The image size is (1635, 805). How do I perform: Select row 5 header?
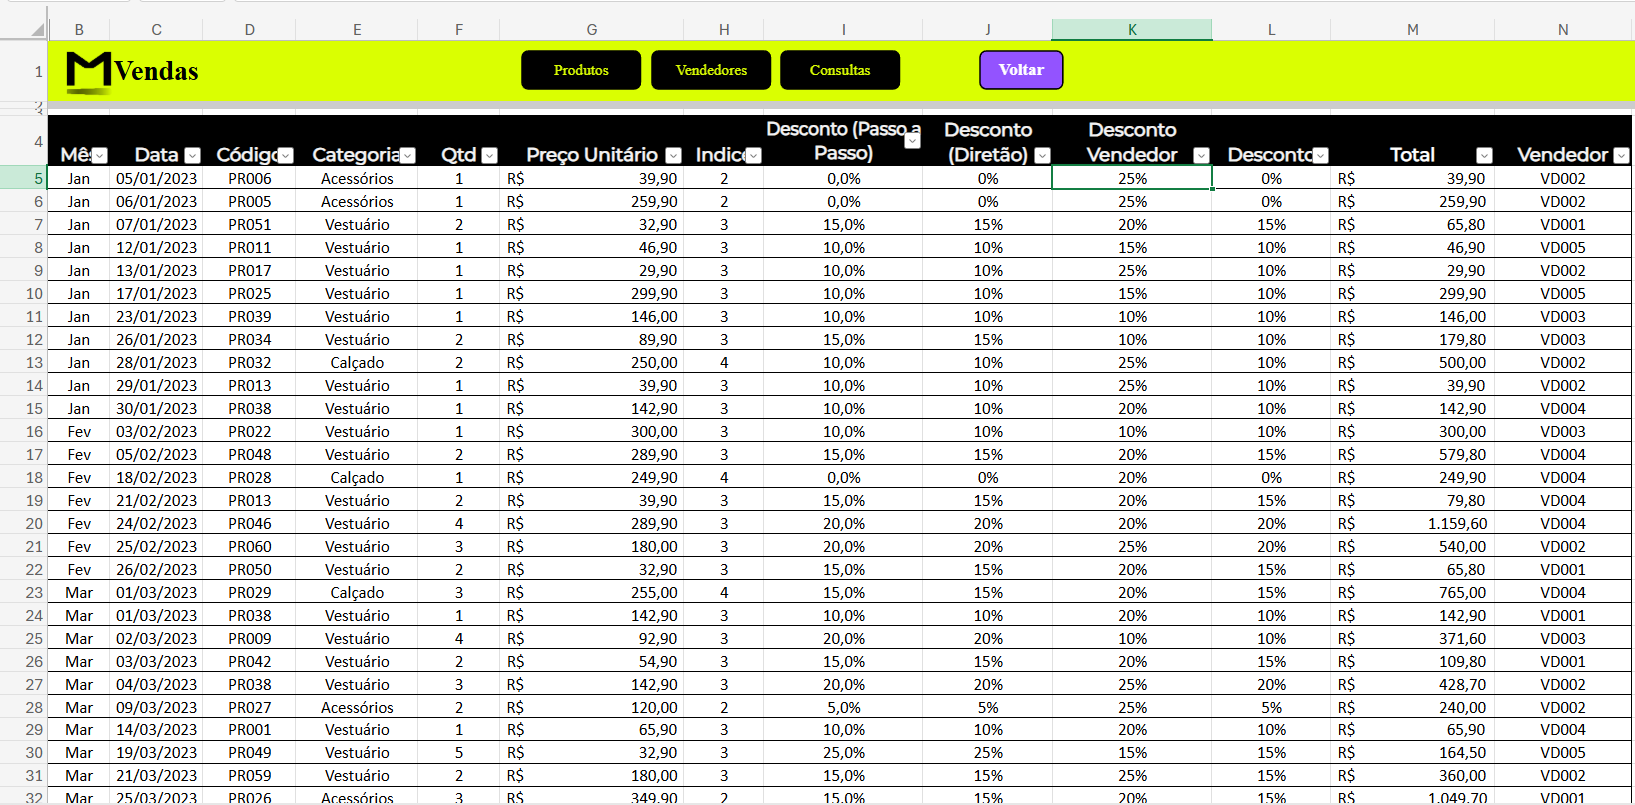[23, 178]
